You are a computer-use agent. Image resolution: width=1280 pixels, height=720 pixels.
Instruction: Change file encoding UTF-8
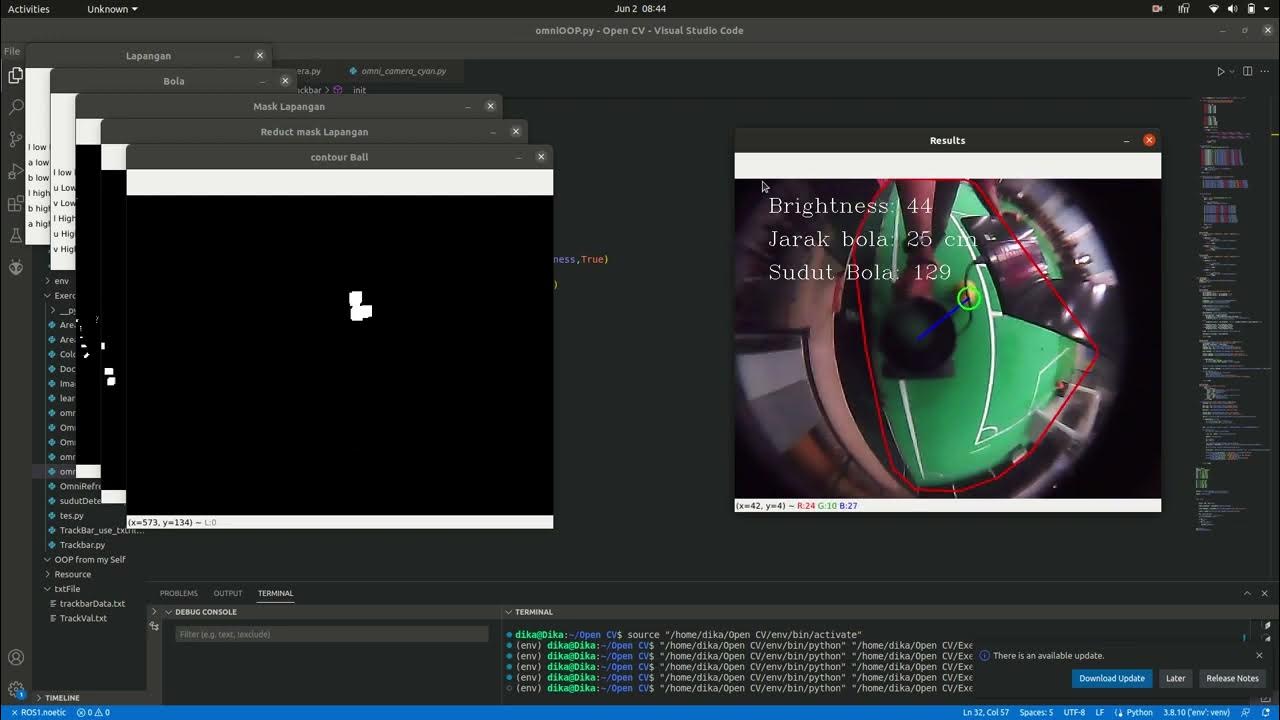(x=1074, y=713)
